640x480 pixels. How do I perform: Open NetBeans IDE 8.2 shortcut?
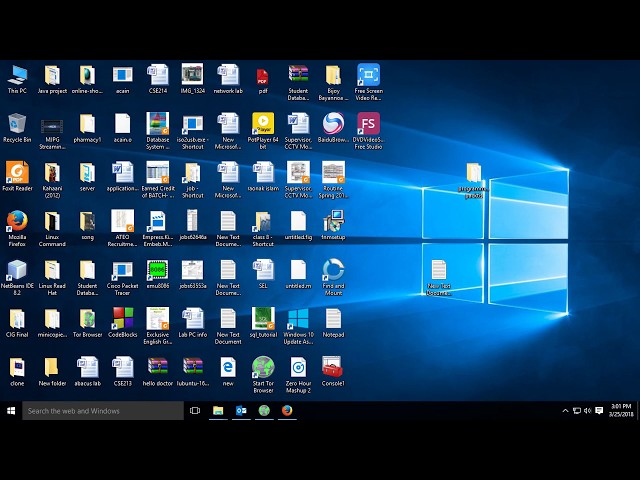click(x=17, y=270)
